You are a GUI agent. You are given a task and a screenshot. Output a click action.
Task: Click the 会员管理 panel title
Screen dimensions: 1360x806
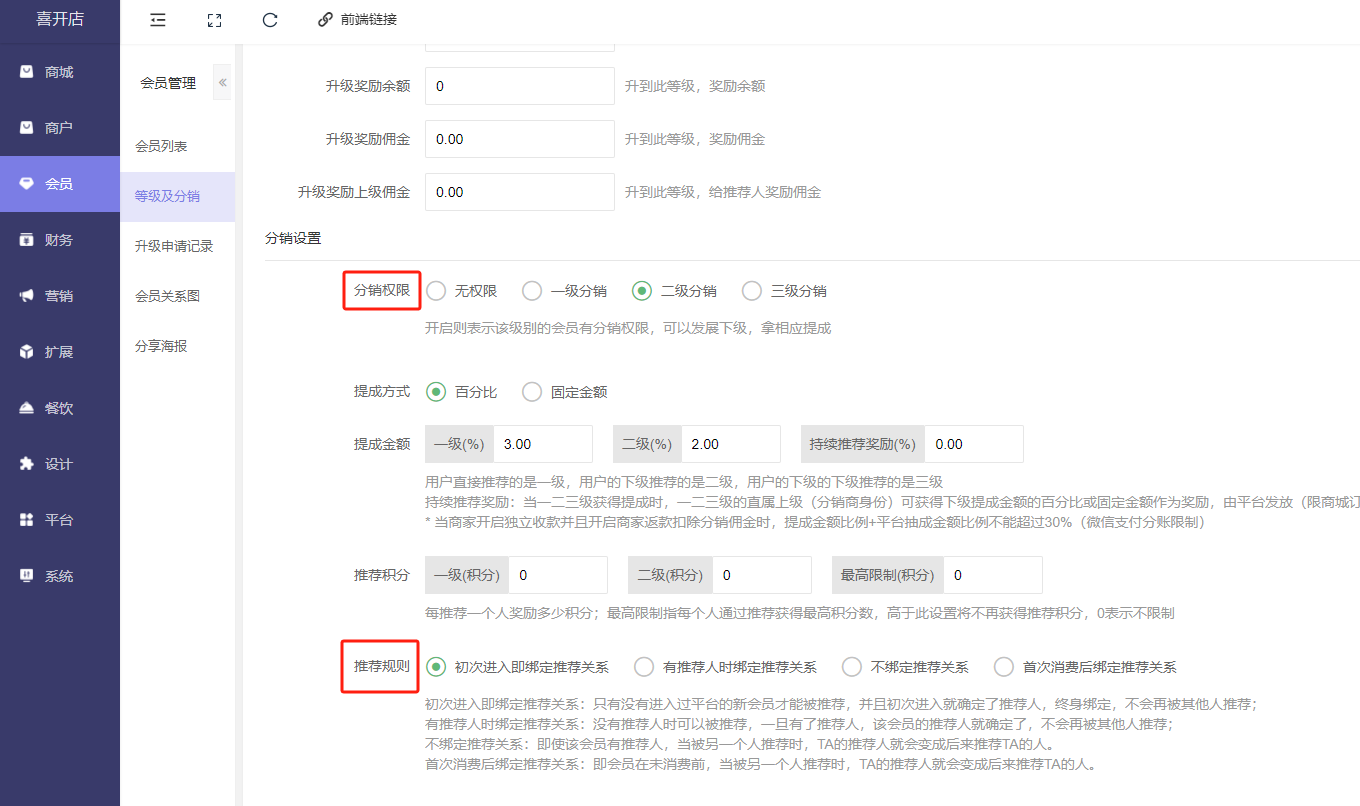(x=168, y=83)
